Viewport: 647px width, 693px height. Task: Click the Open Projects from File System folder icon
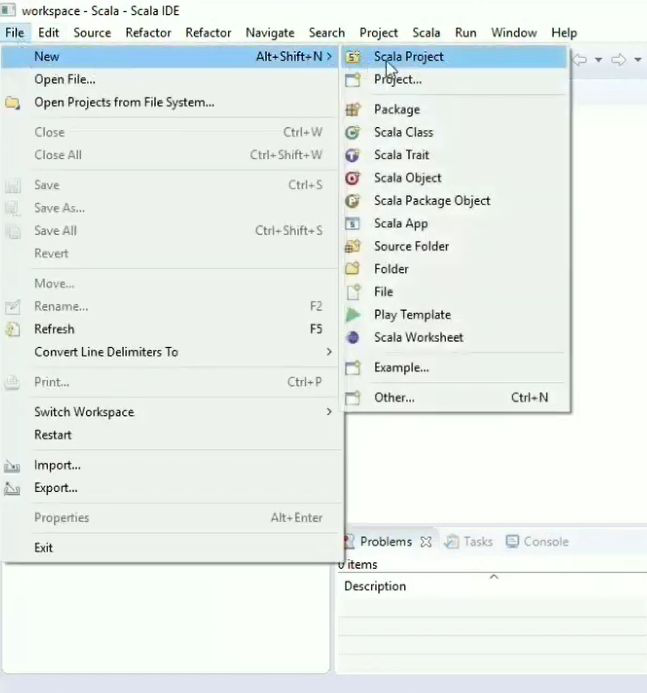(13, 103)
